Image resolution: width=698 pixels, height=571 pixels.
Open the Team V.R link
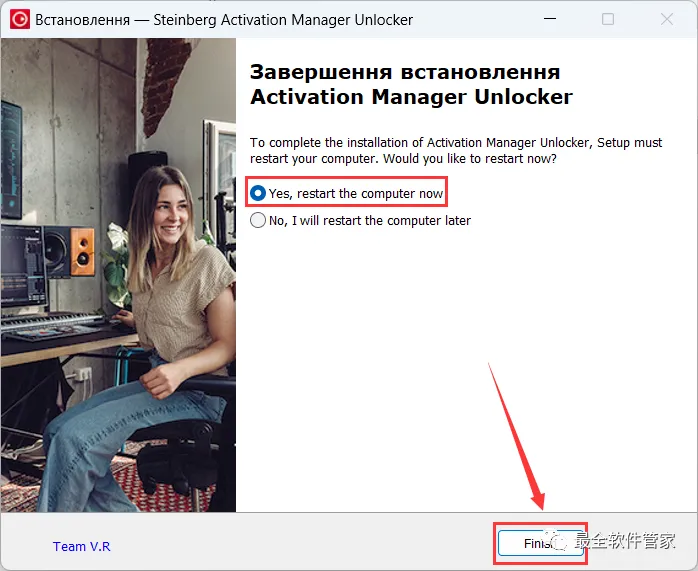pos(81,546)
